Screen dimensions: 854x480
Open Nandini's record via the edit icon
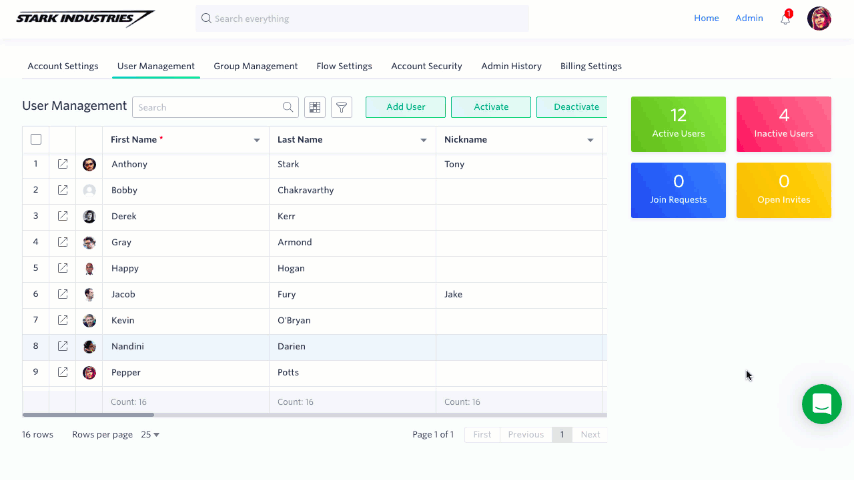(x=63, y=346)
